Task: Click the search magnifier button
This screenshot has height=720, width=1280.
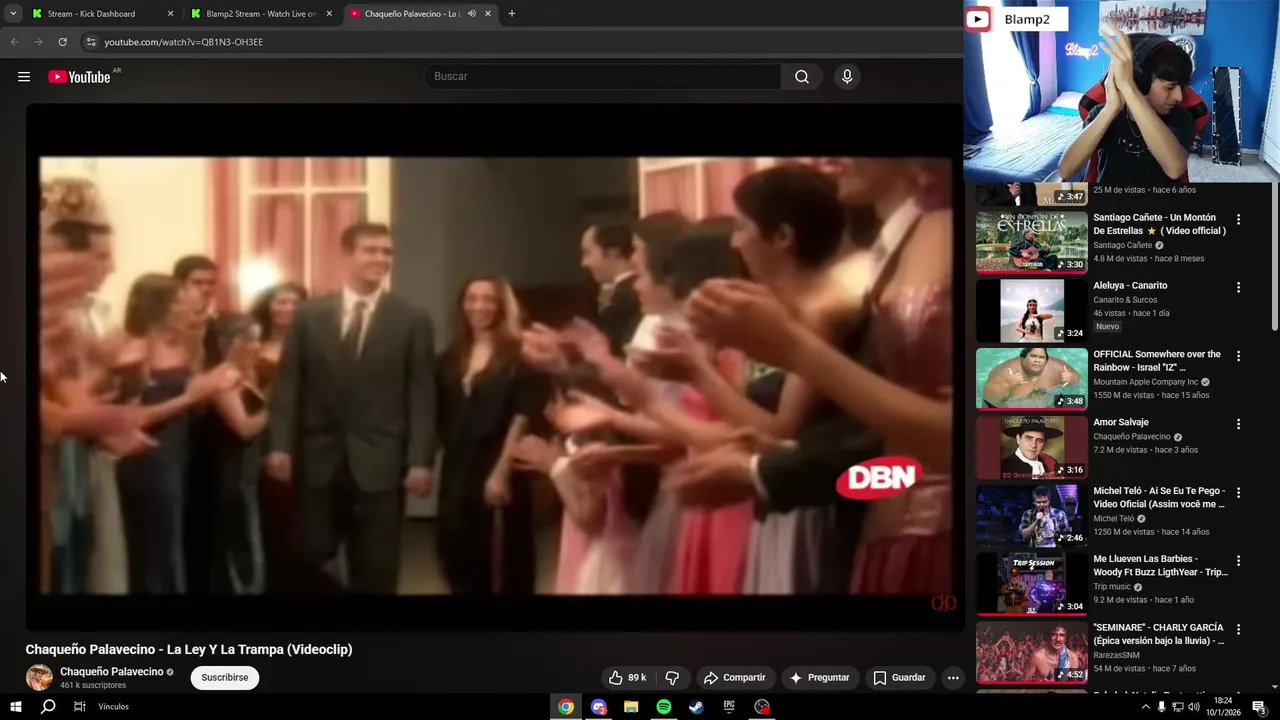Action: [802, 77]
